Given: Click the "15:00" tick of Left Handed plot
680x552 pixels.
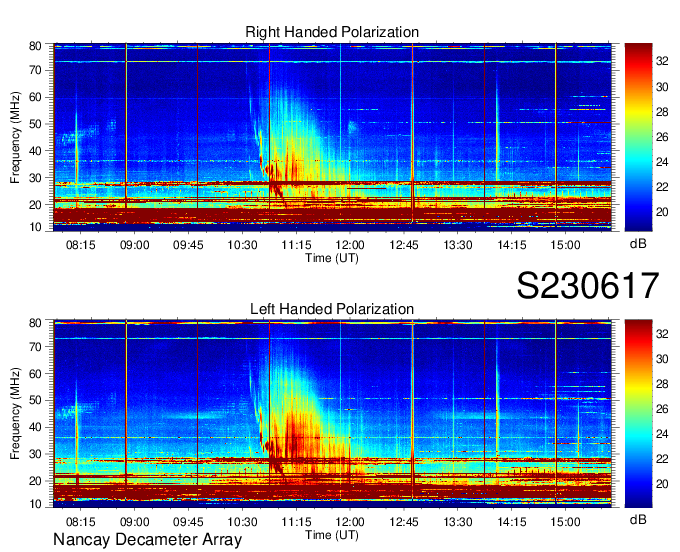Looking at the screenshot, I should tap(566, 522).
